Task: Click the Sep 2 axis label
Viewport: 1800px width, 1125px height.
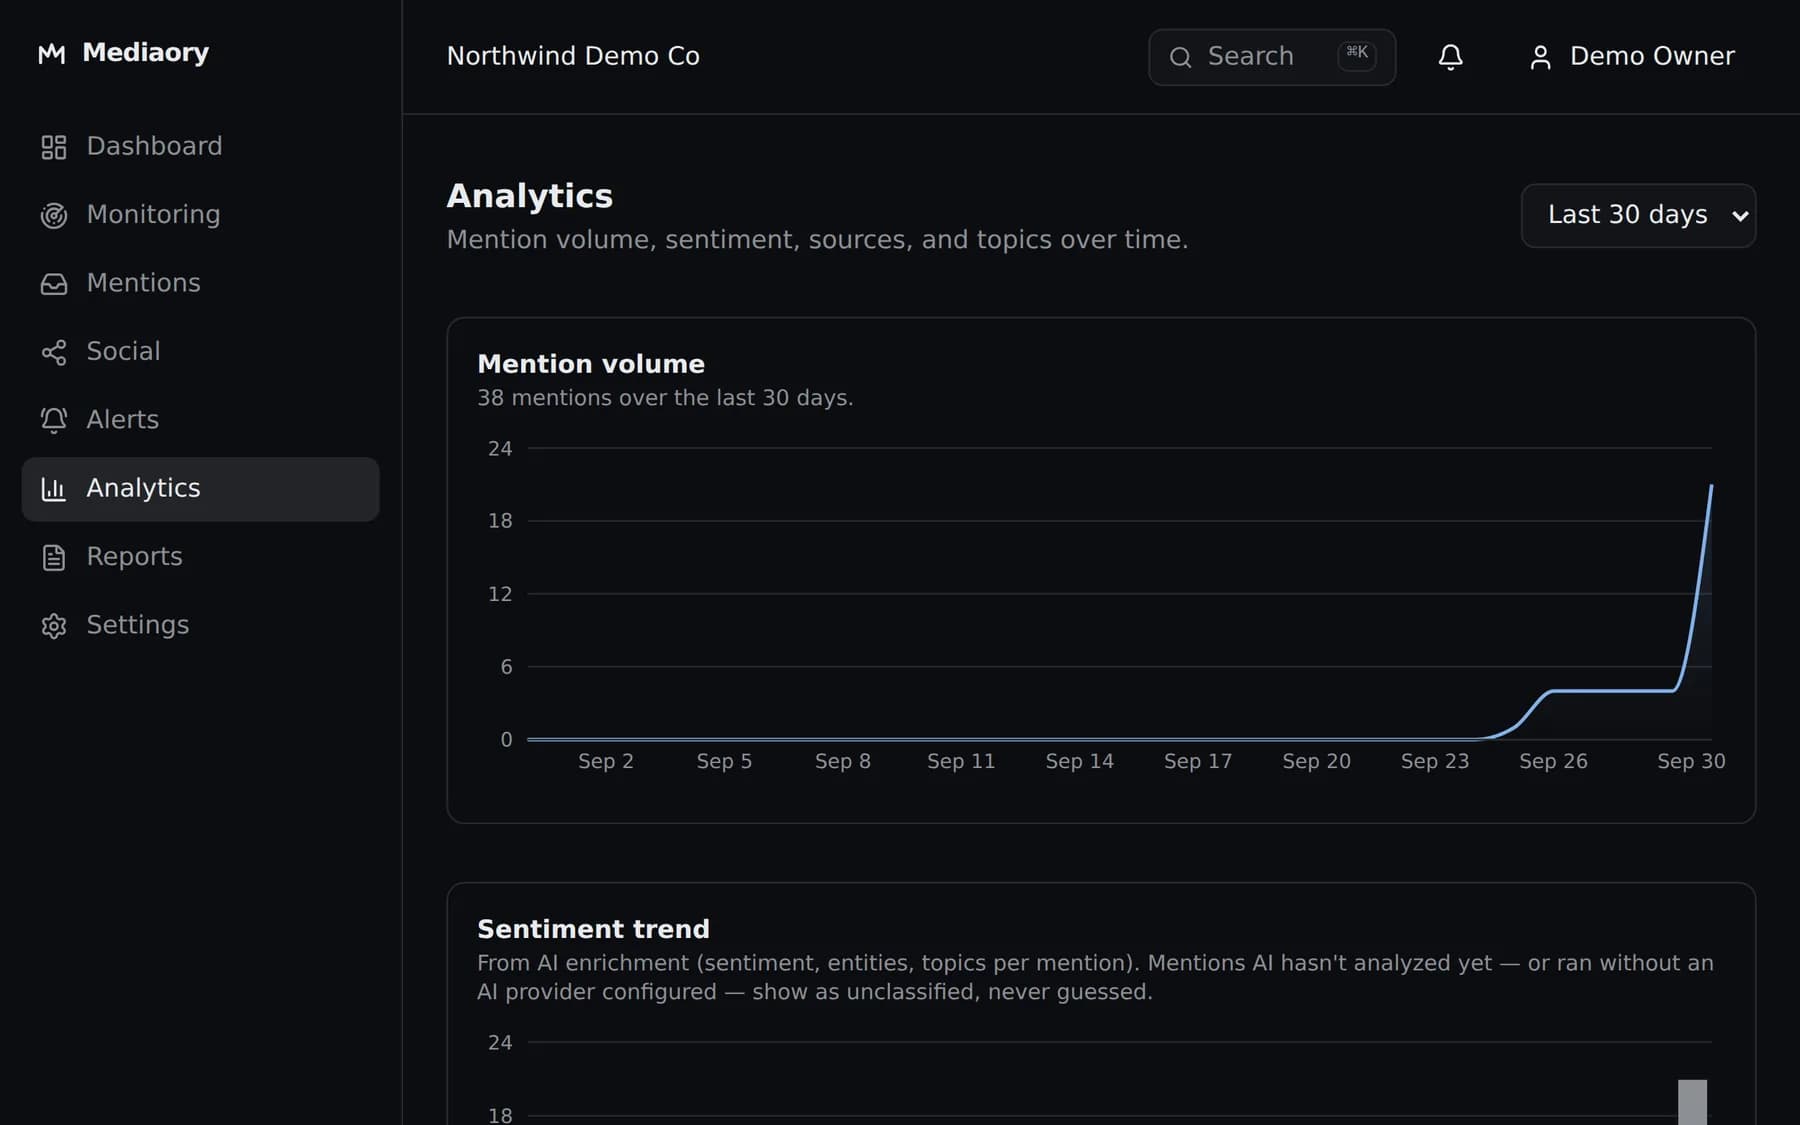Action: coord(605,761)
